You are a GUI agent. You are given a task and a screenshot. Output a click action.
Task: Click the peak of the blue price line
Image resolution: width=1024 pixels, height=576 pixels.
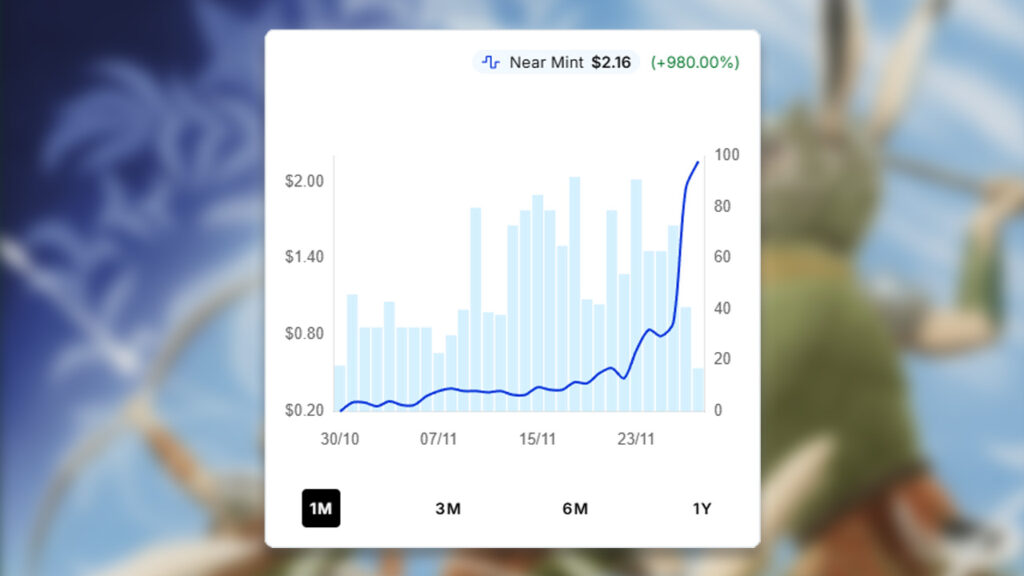(x=697, y=162)
